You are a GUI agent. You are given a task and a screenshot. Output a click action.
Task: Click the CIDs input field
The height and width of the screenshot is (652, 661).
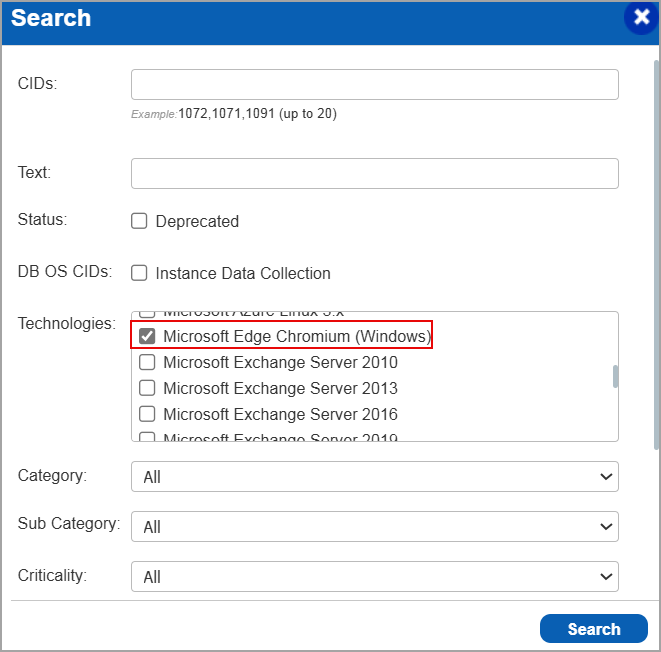(374, 84)
